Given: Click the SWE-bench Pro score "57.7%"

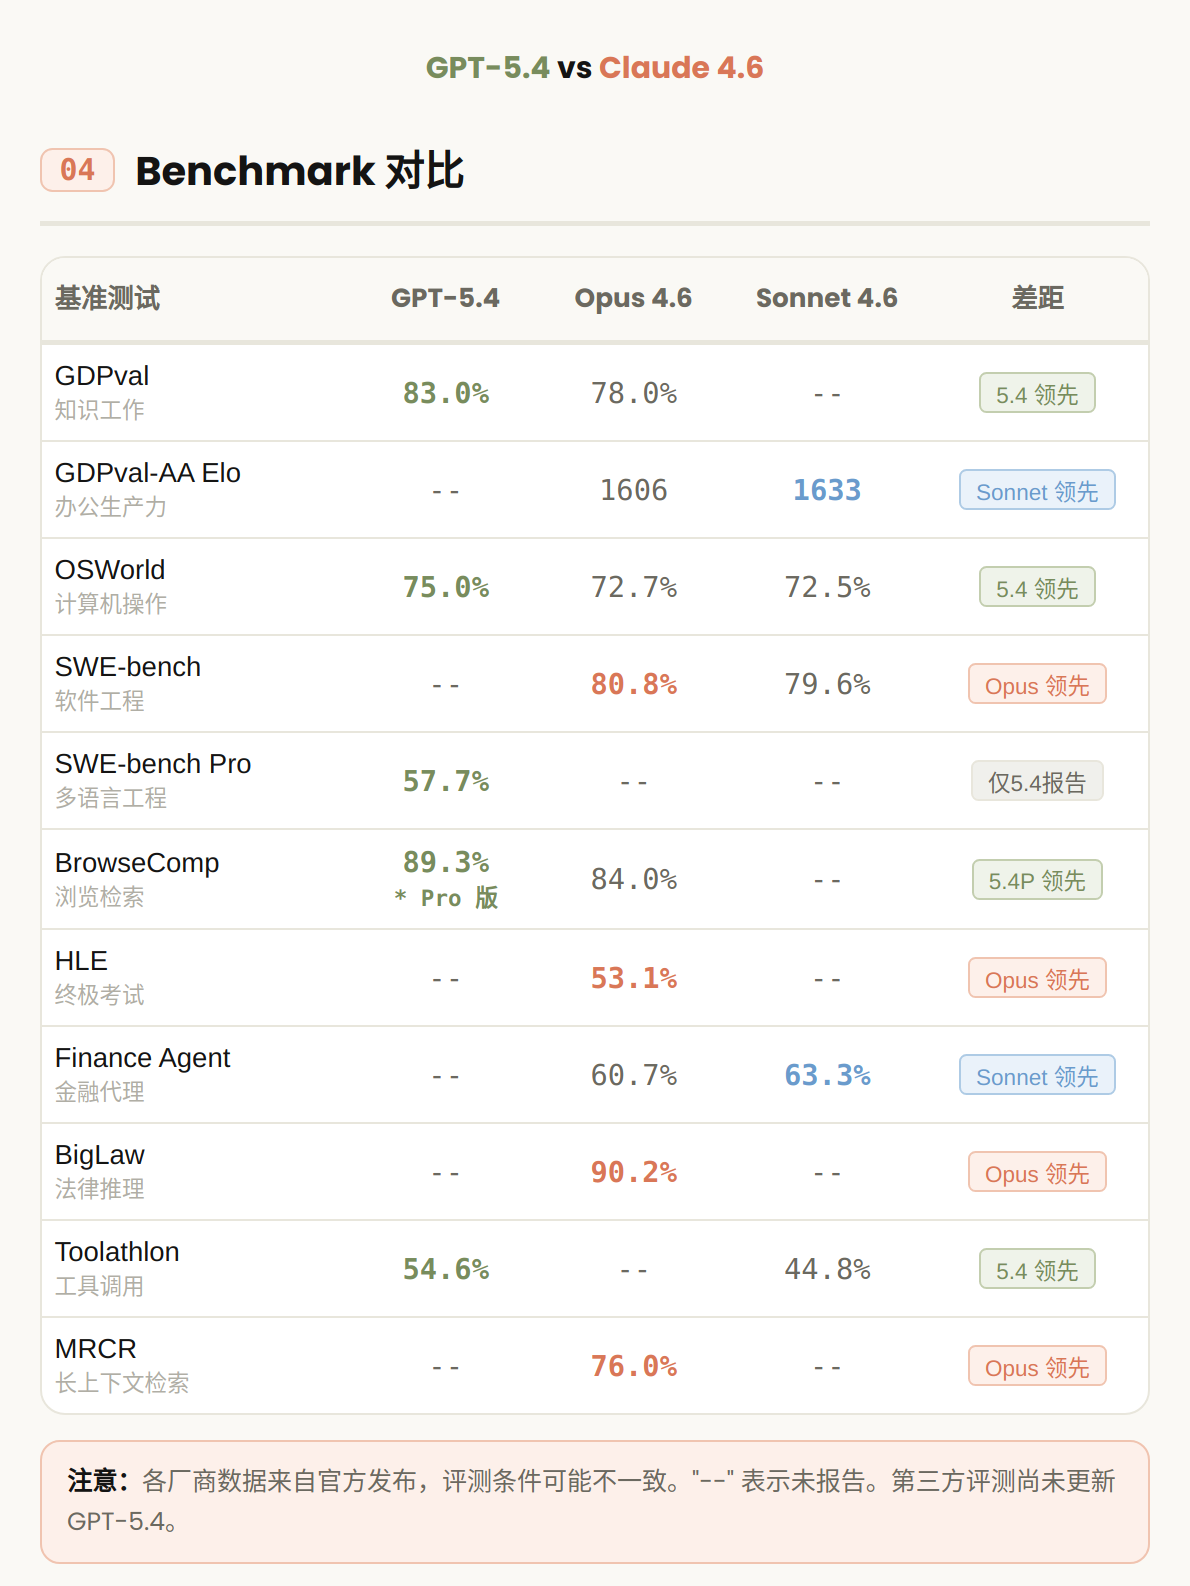Looking at the screenshot, I should [x=446, y=781].
